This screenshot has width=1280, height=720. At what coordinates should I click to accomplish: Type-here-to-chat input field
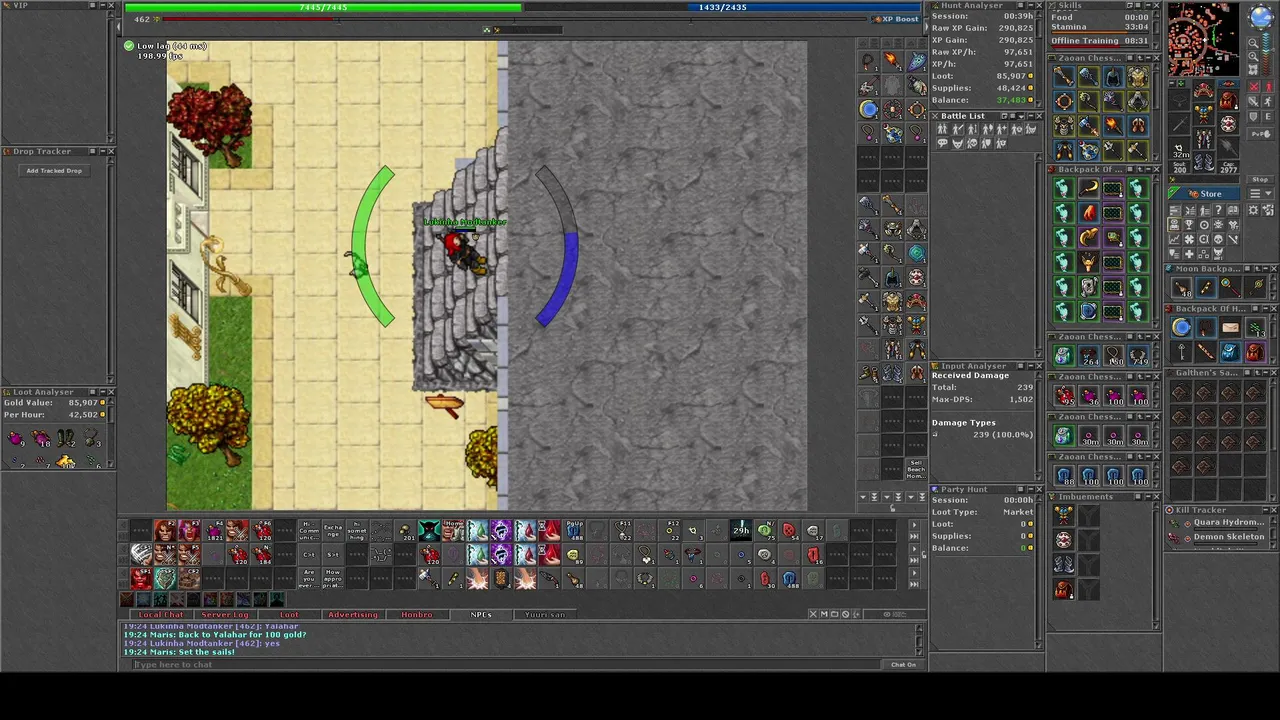point(505,665)
